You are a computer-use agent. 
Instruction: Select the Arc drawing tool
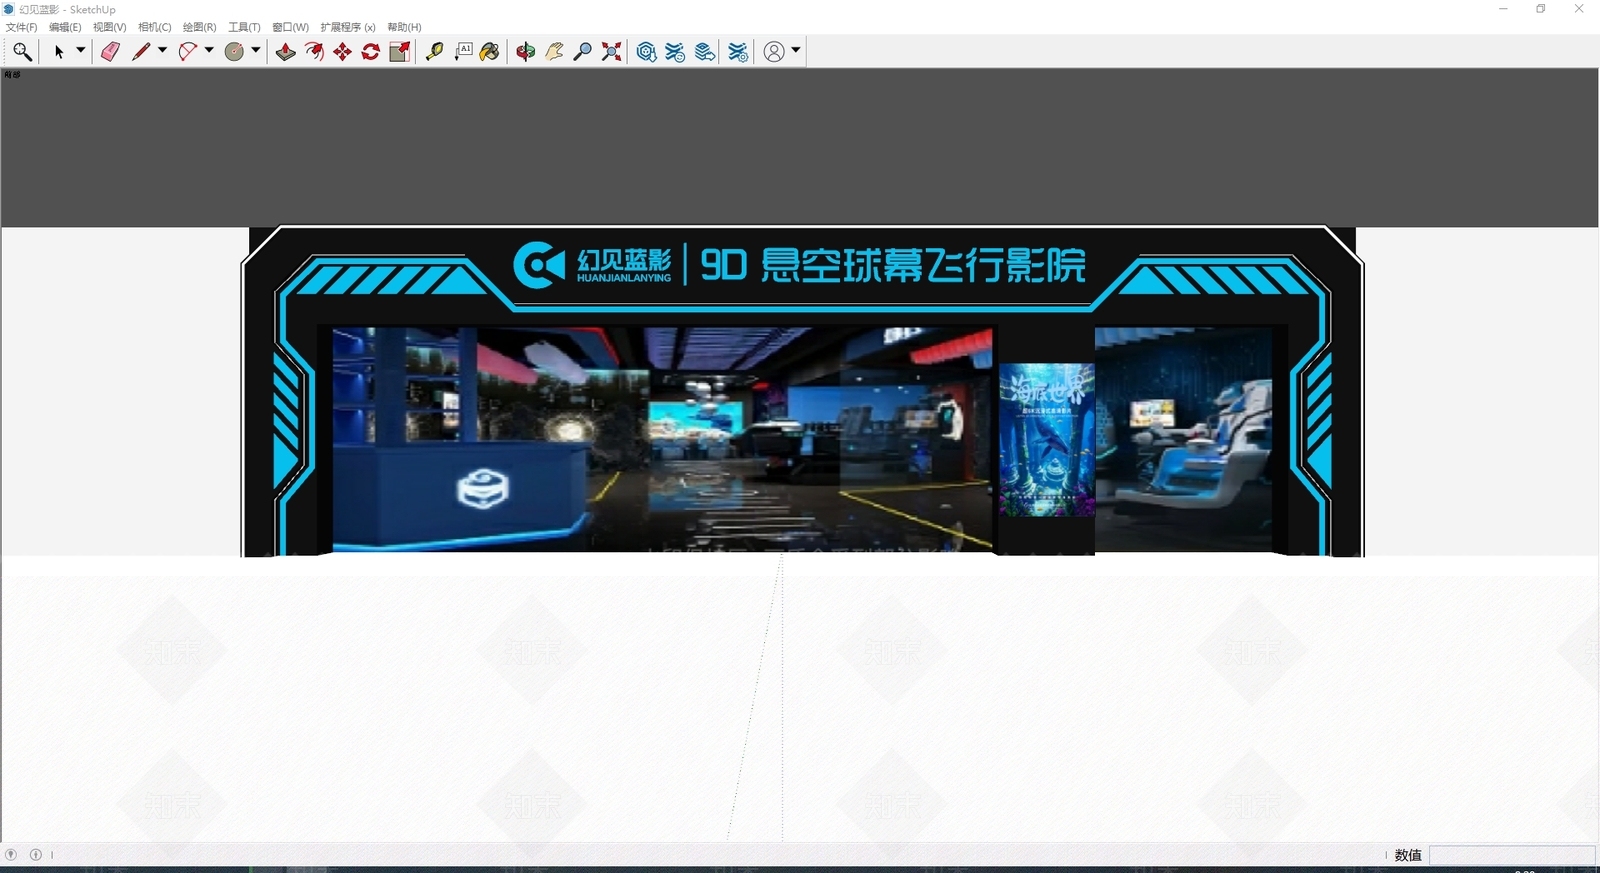click(187, 52)
